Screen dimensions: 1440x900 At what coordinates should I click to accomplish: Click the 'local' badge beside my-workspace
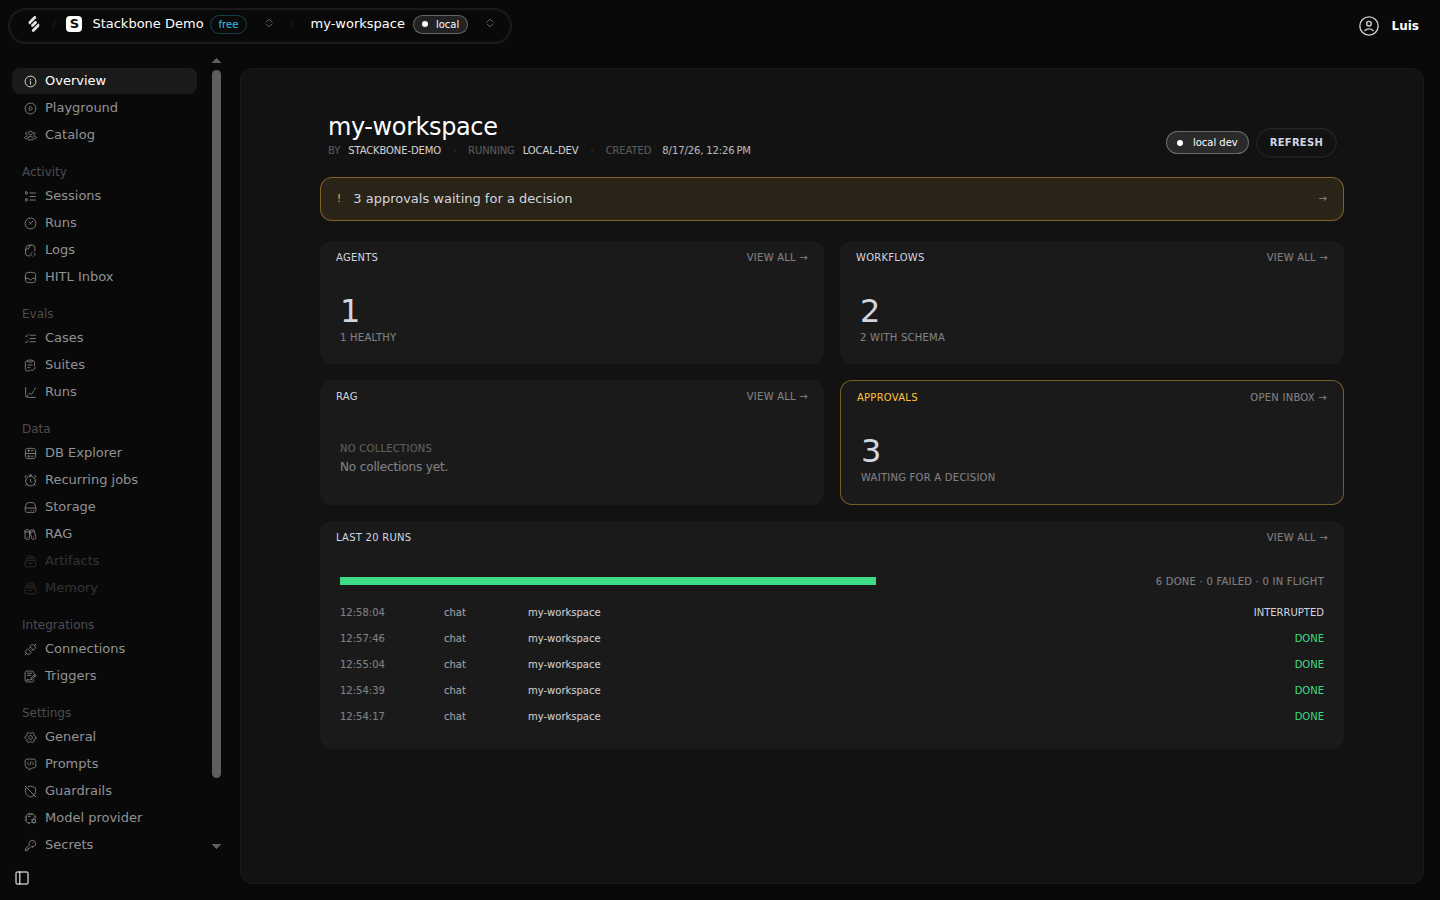click(x=440, y=24)
